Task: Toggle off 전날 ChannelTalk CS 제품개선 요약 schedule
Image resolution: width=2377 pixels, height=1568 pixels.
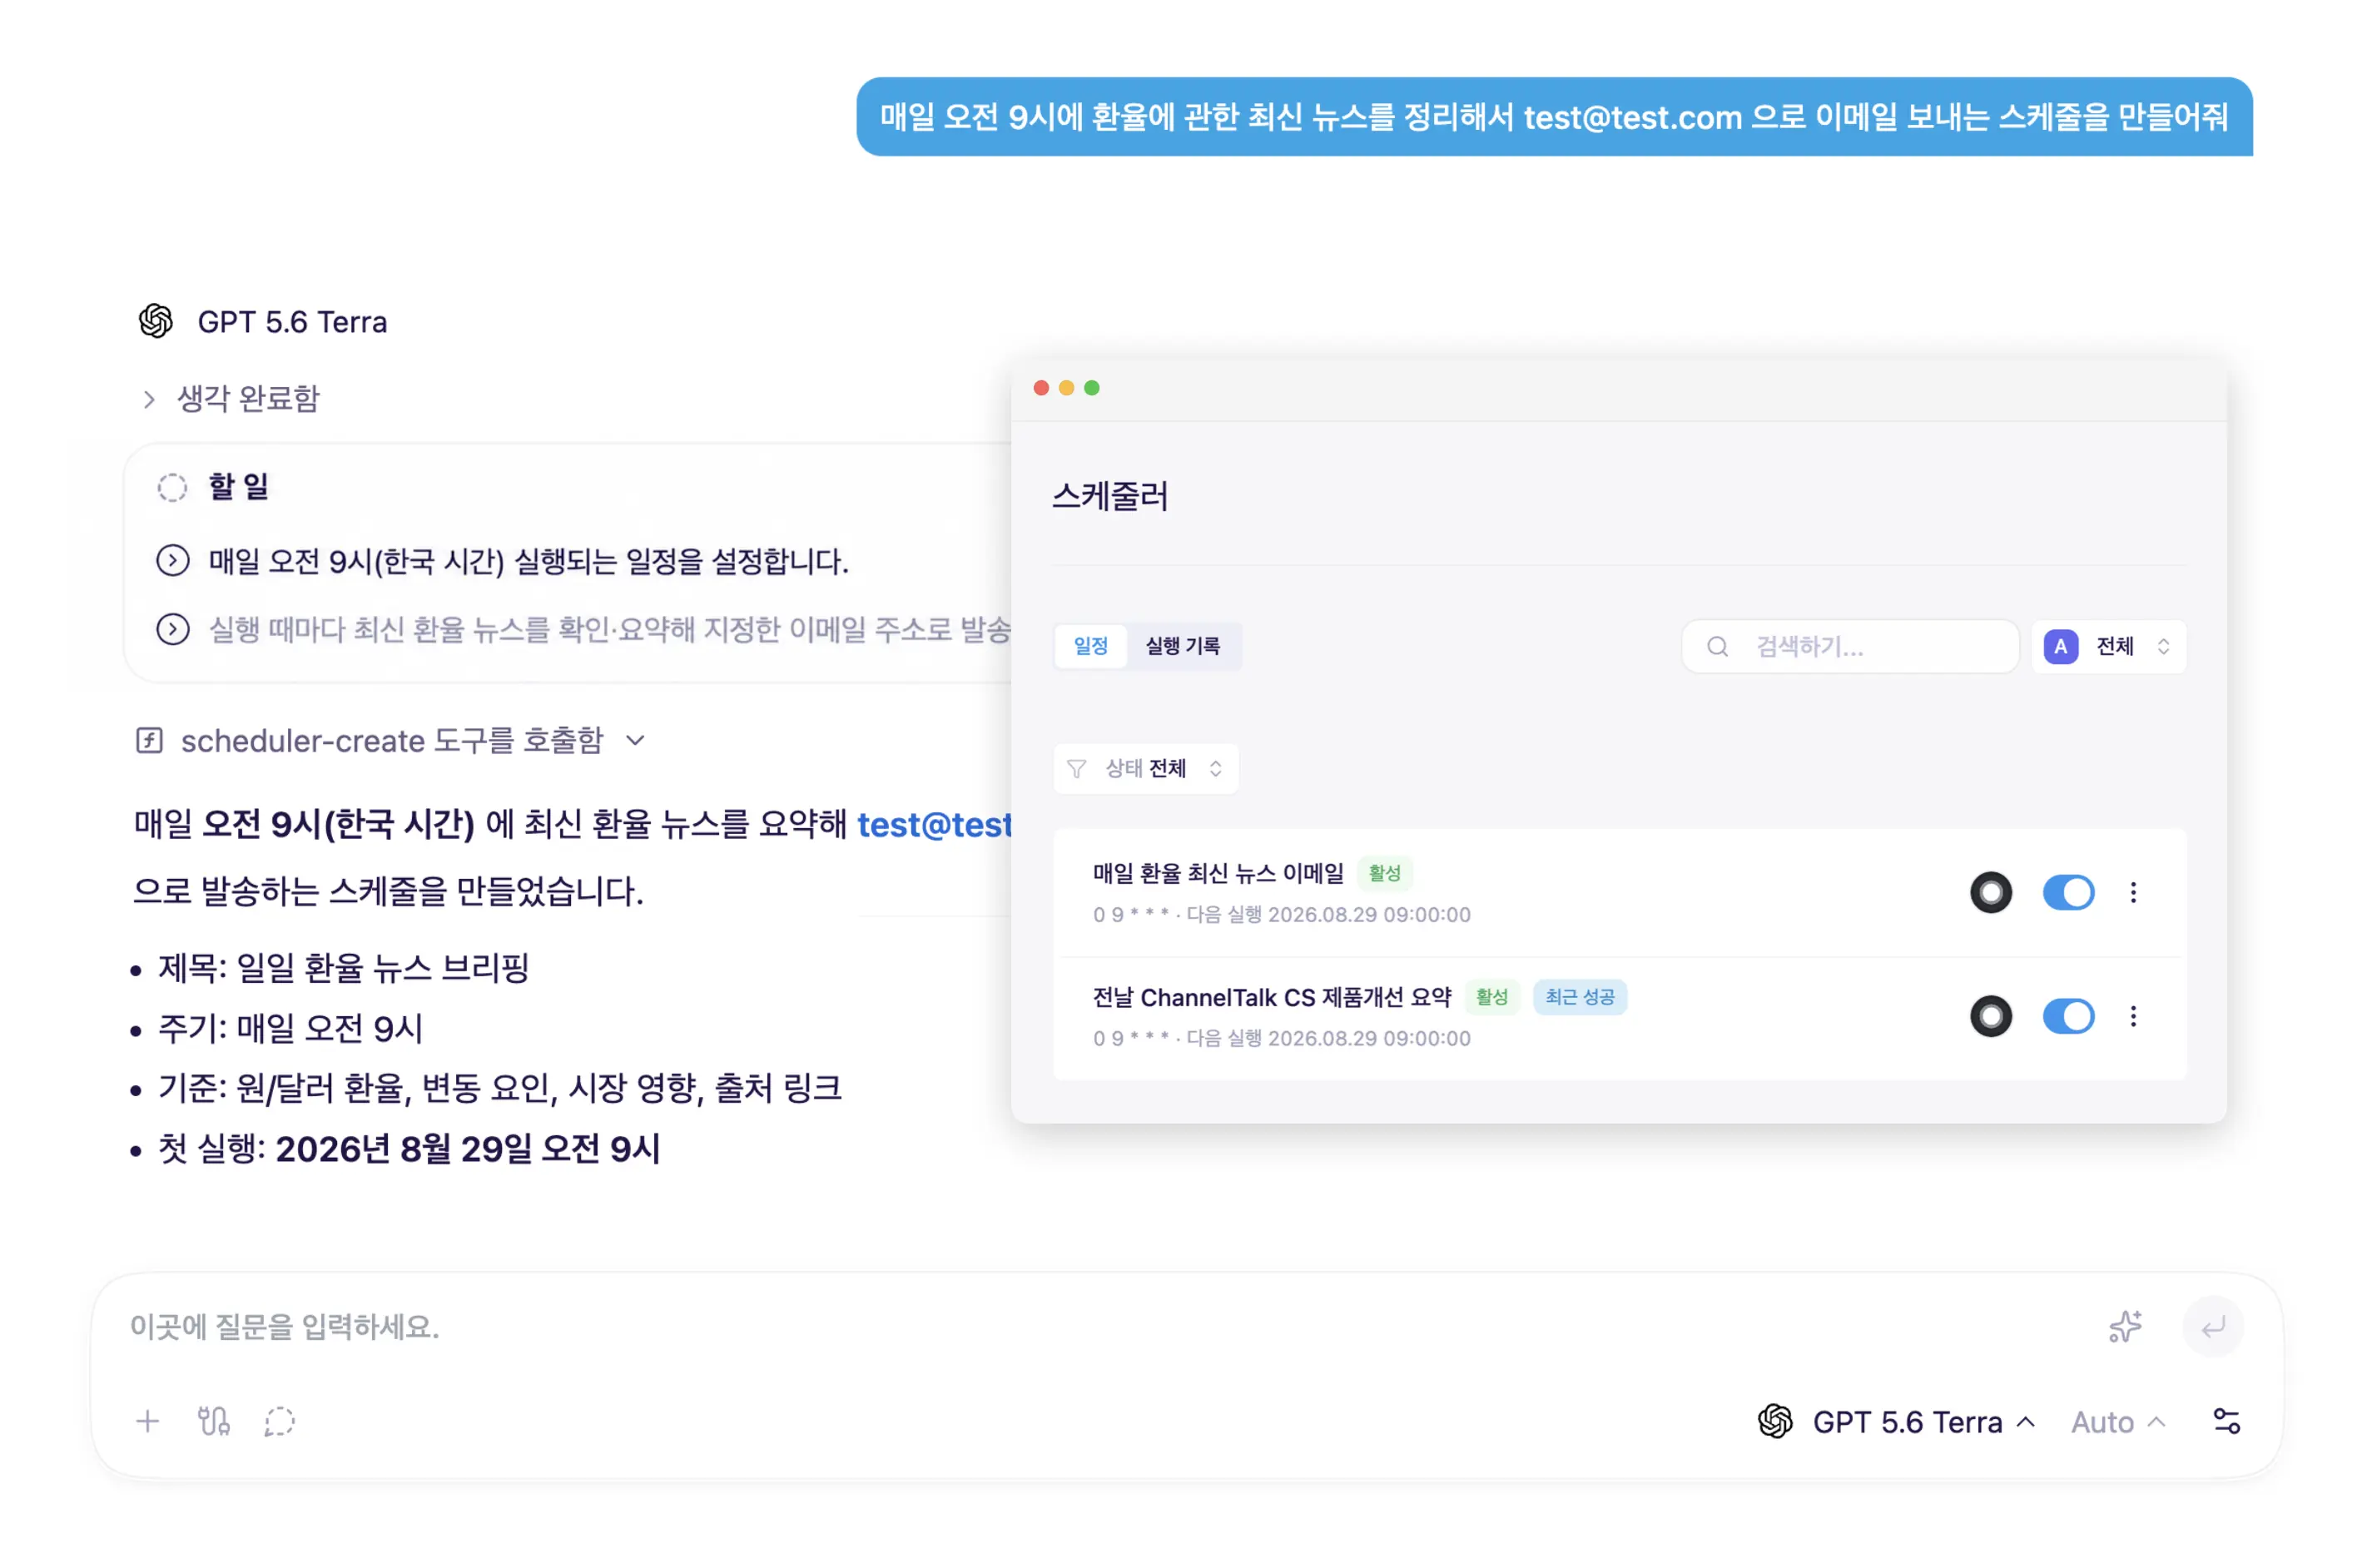Action: [x=2067, y=1016]
